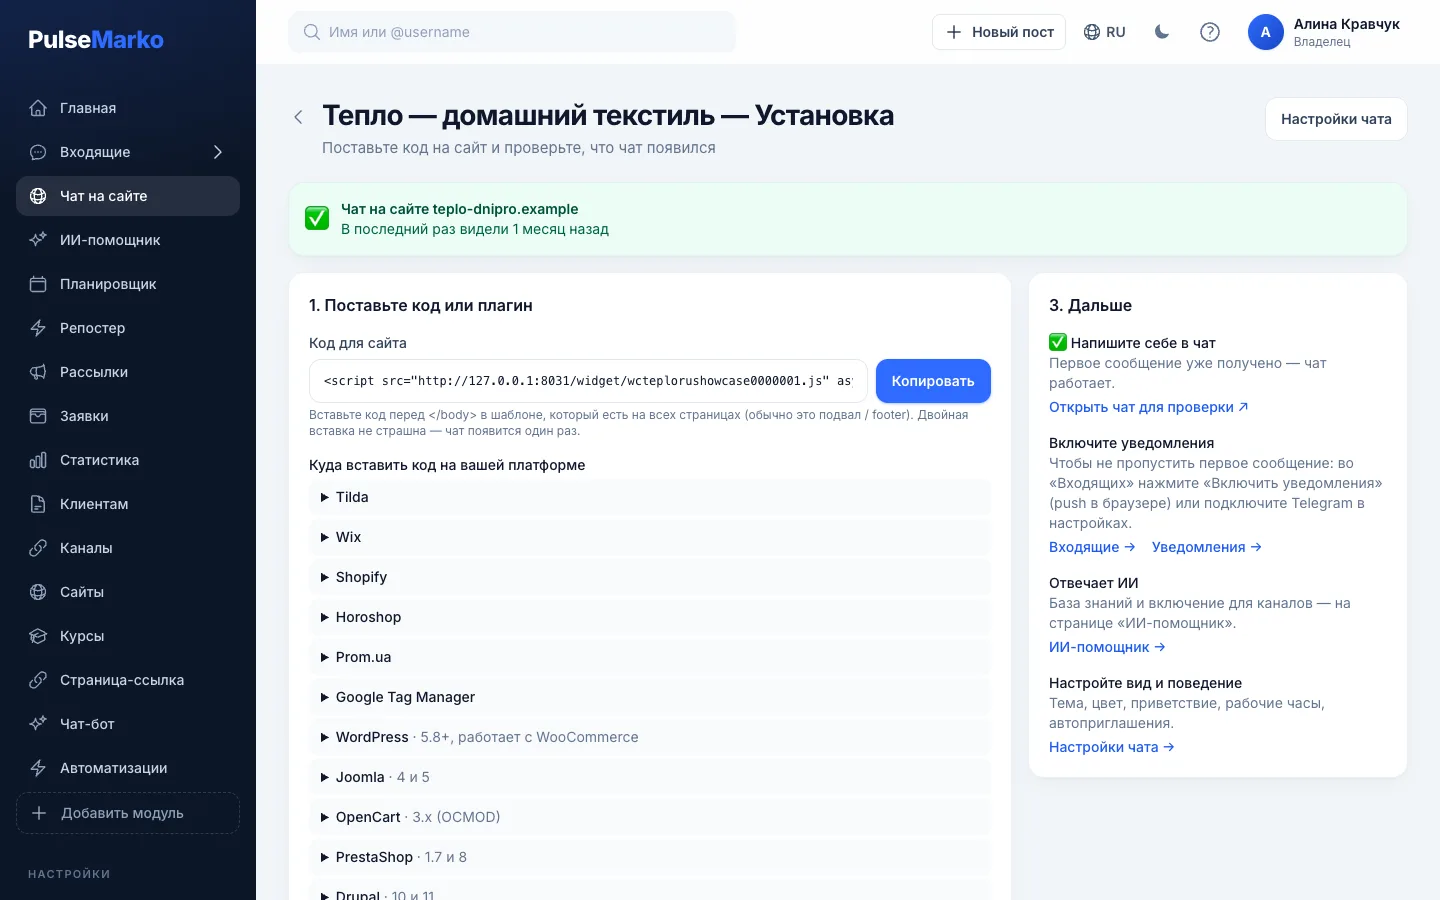Click the Настройки чата button at top

point(1336,119)
